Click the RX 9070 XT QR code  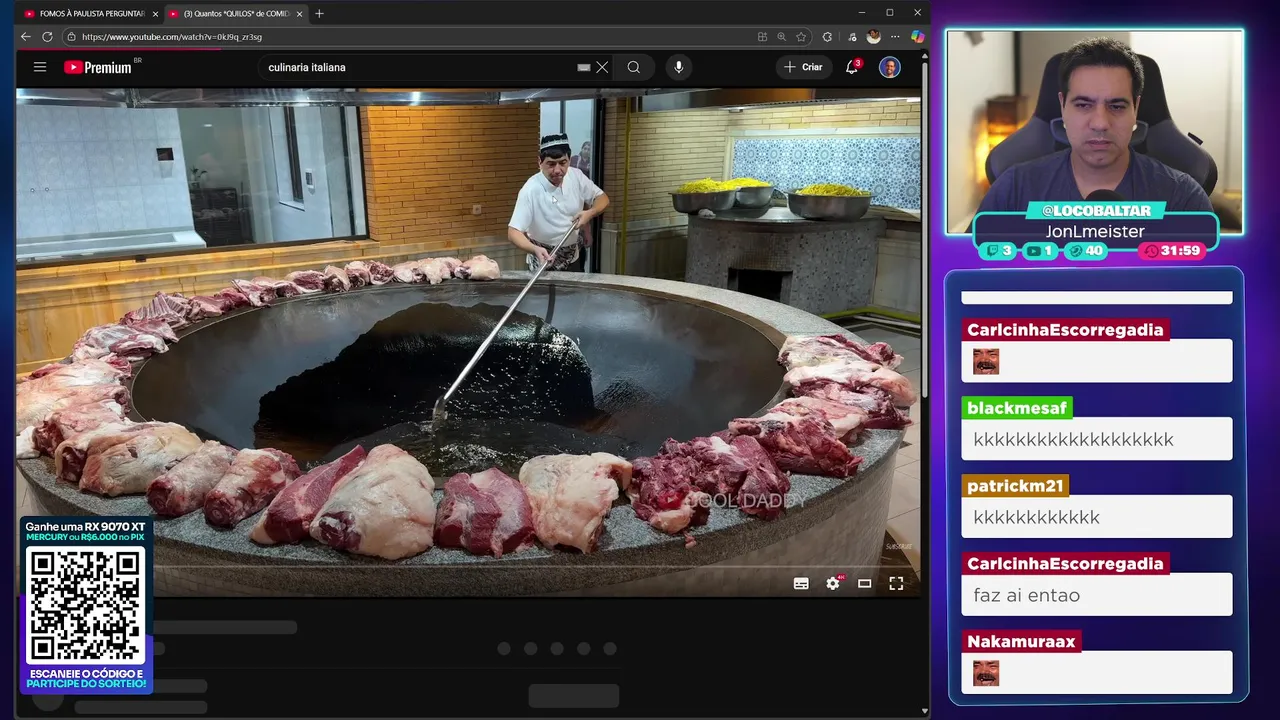(85, 604)
